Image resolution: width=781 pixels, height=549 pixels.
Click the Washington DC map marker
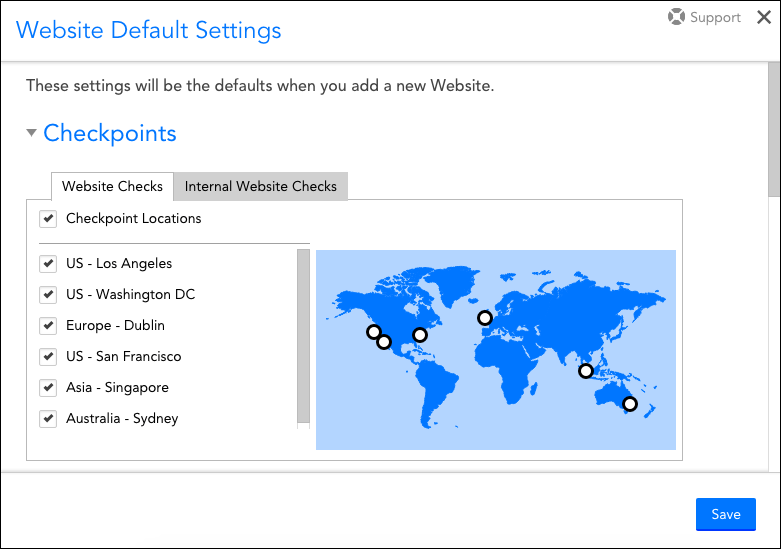pos(420,334)
